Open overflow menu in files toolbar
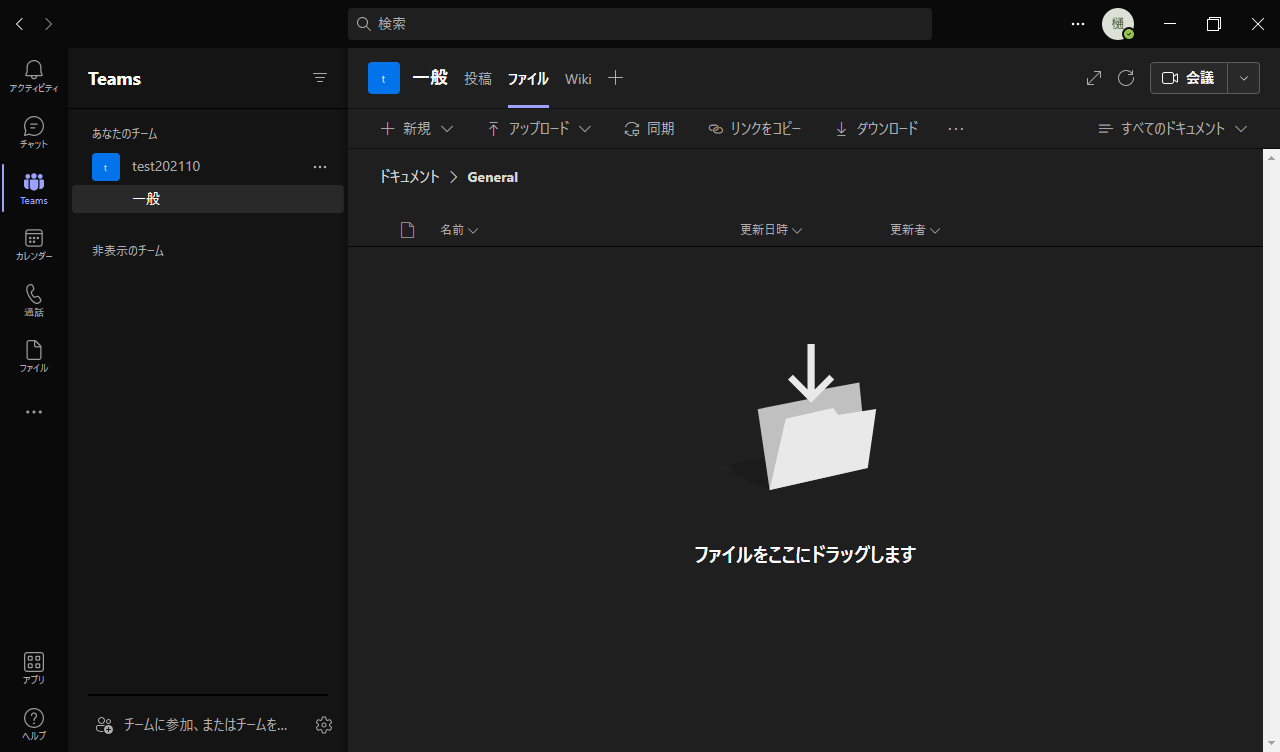Image resolution: width=1280 pixels, height=752 pixels. coord(956,129)
